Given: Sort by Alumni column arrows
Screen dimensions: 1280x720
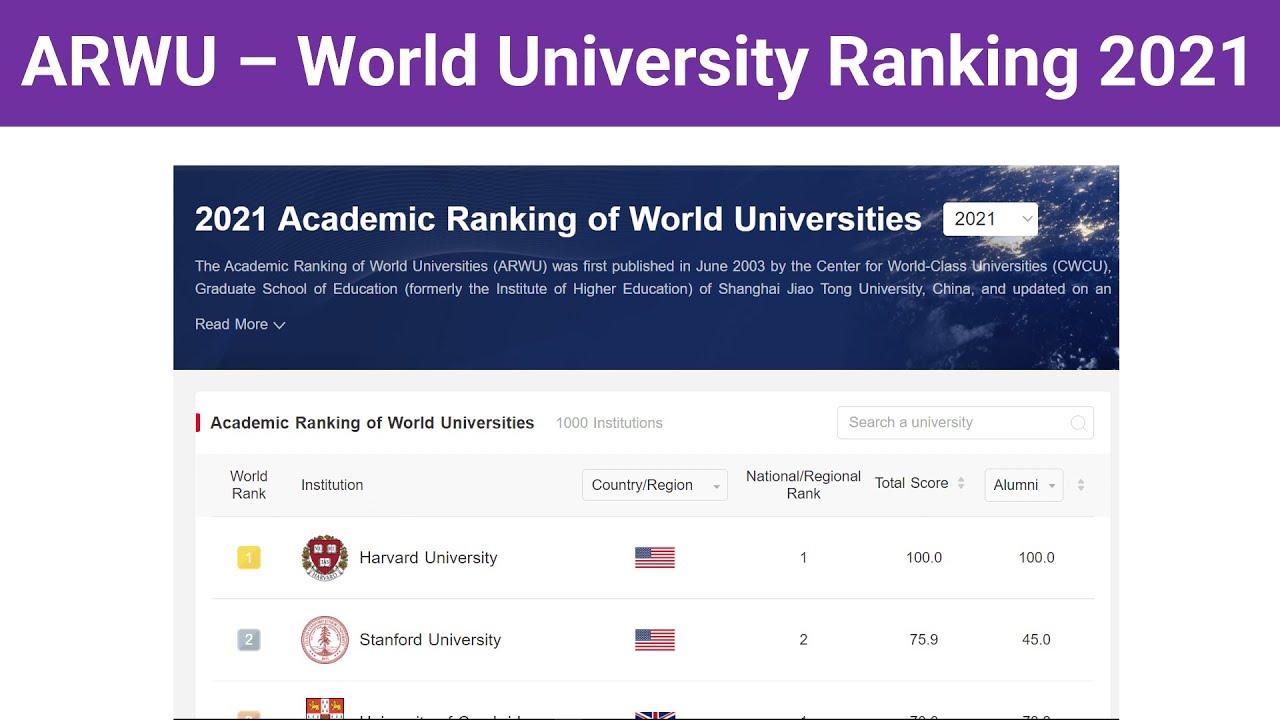Looking at the screenshot, I should (x=1081, y=485).
